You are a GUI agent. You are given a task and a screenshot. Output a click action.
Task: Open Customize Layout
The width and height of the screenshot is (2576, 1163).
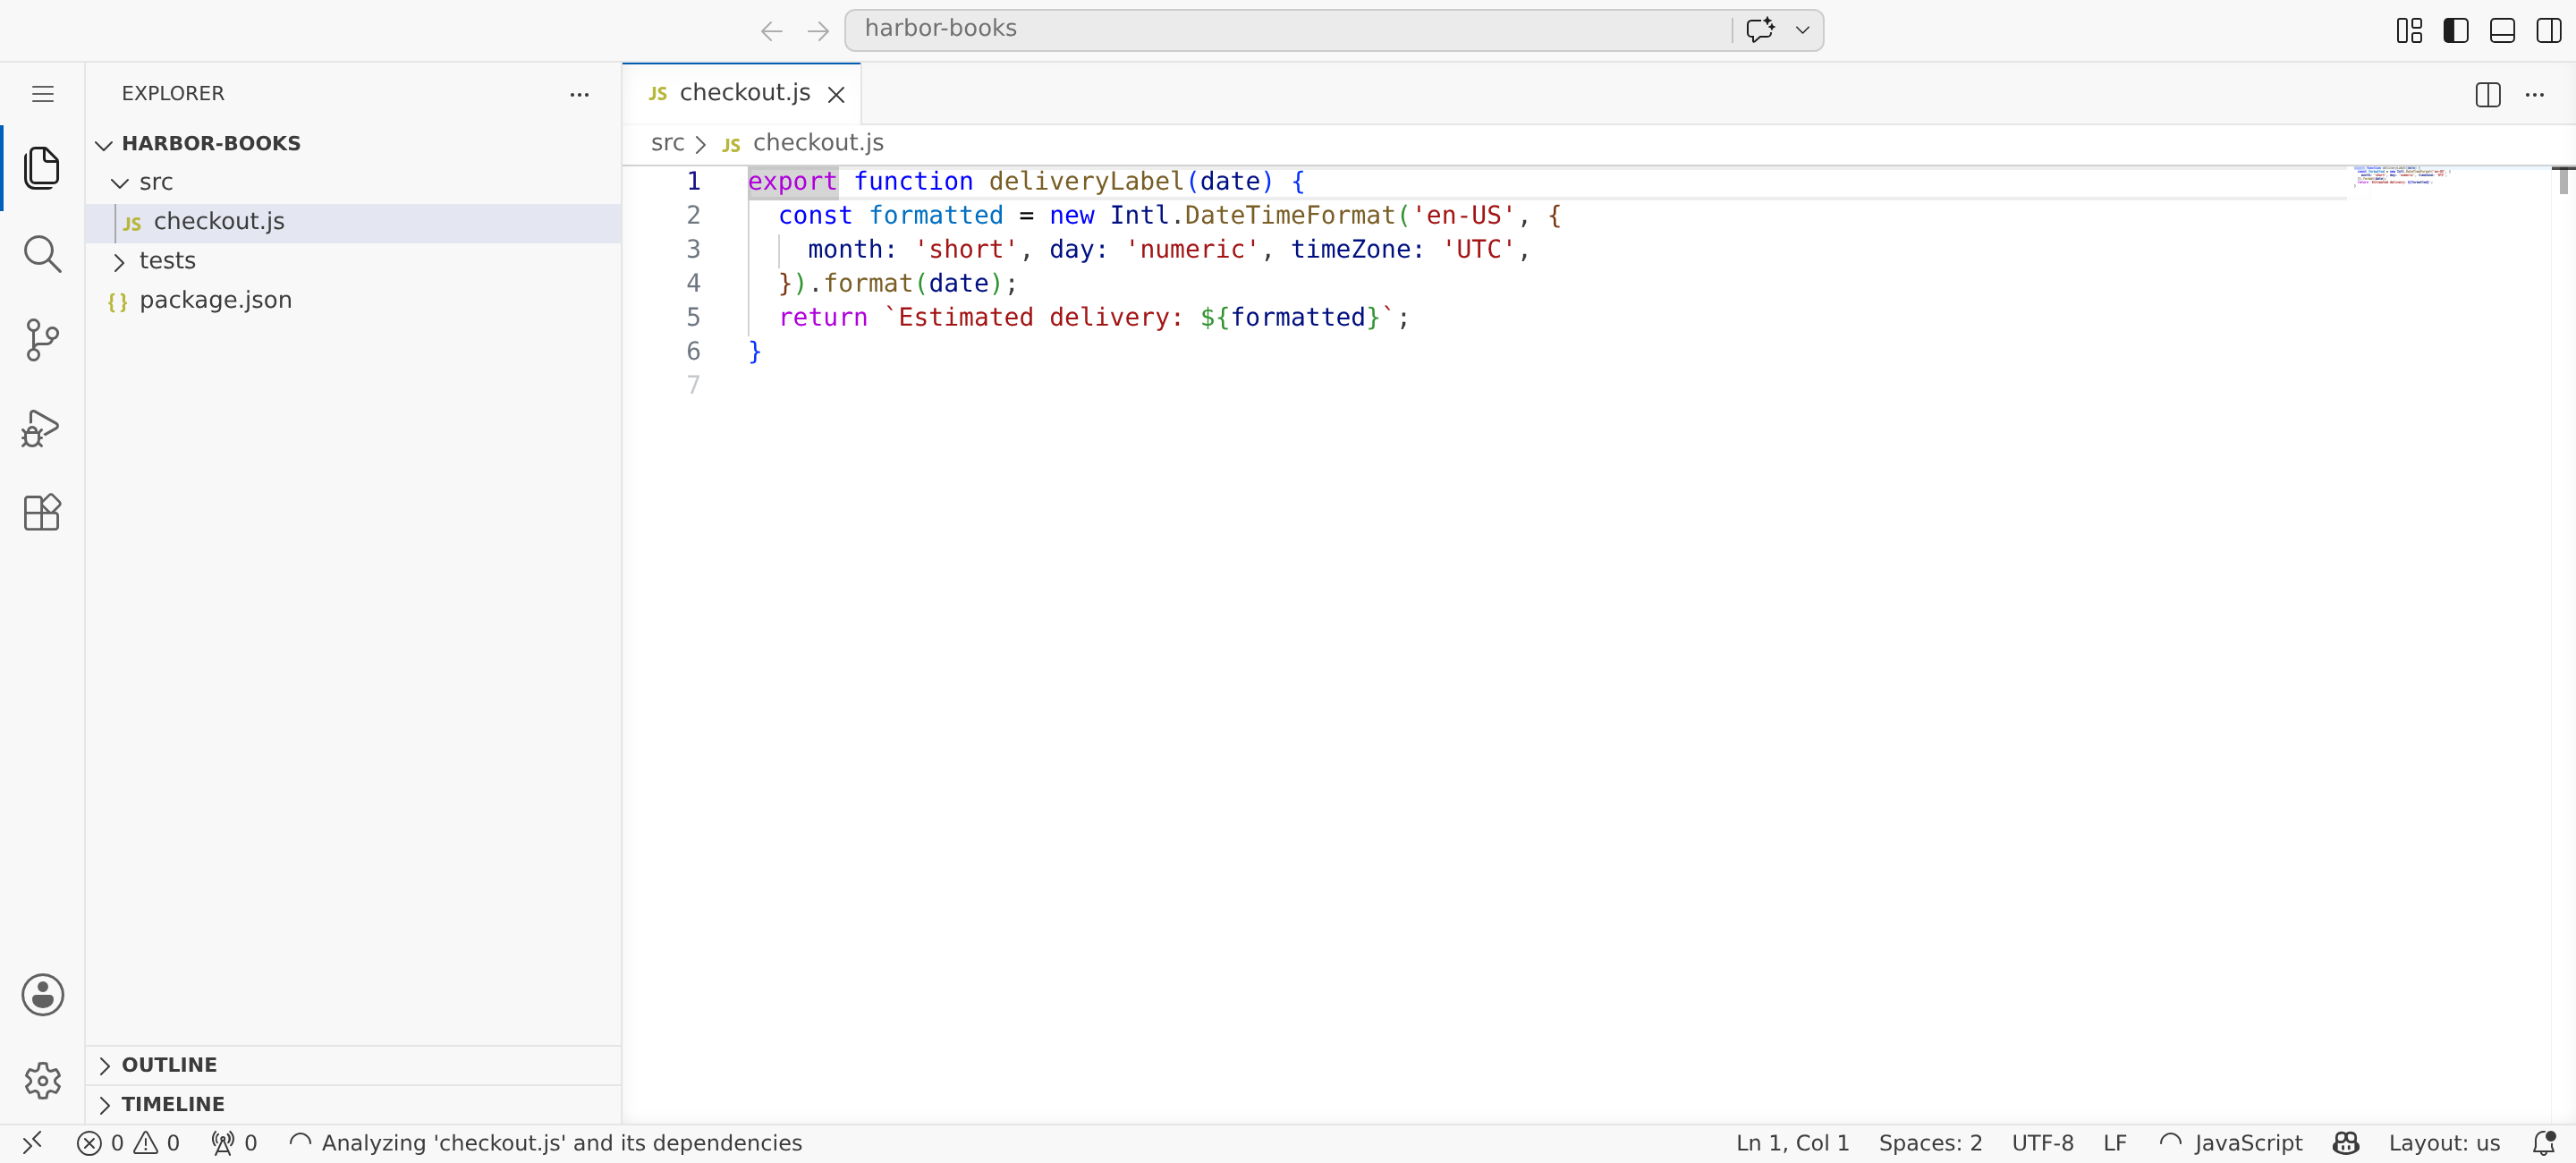coord(2409,31)
